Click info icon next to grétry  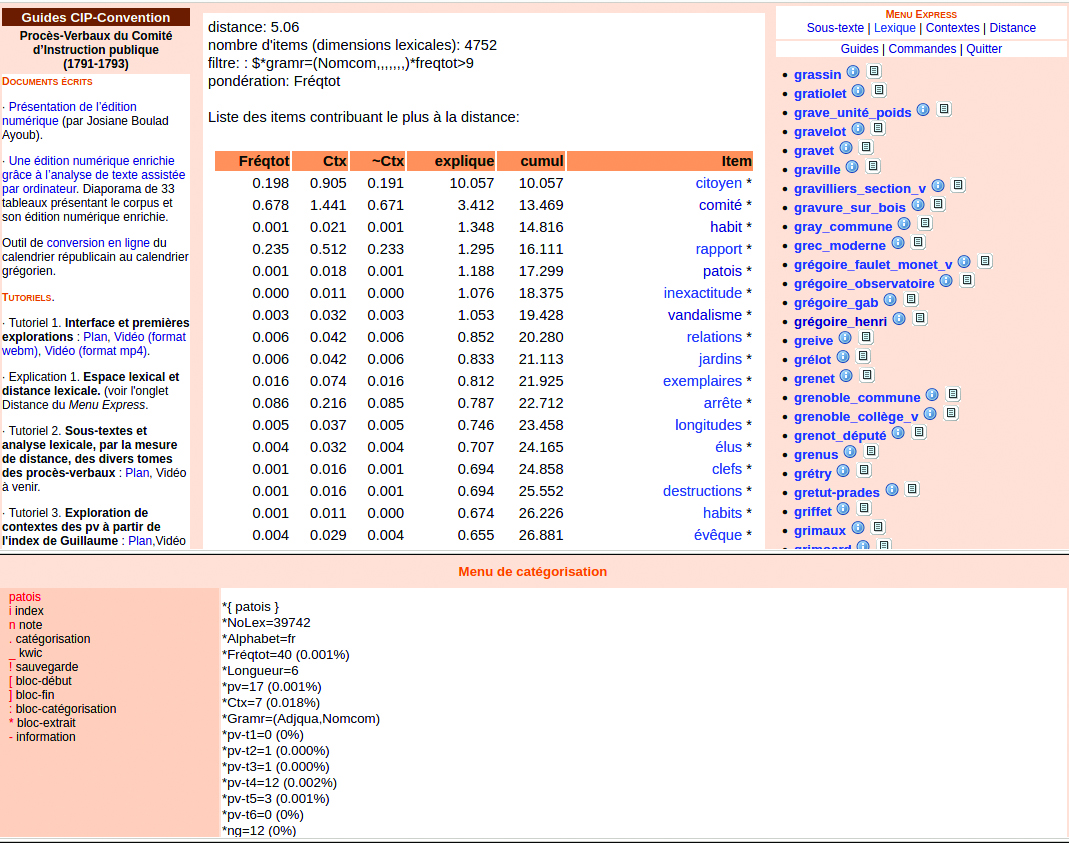[843, 471]
